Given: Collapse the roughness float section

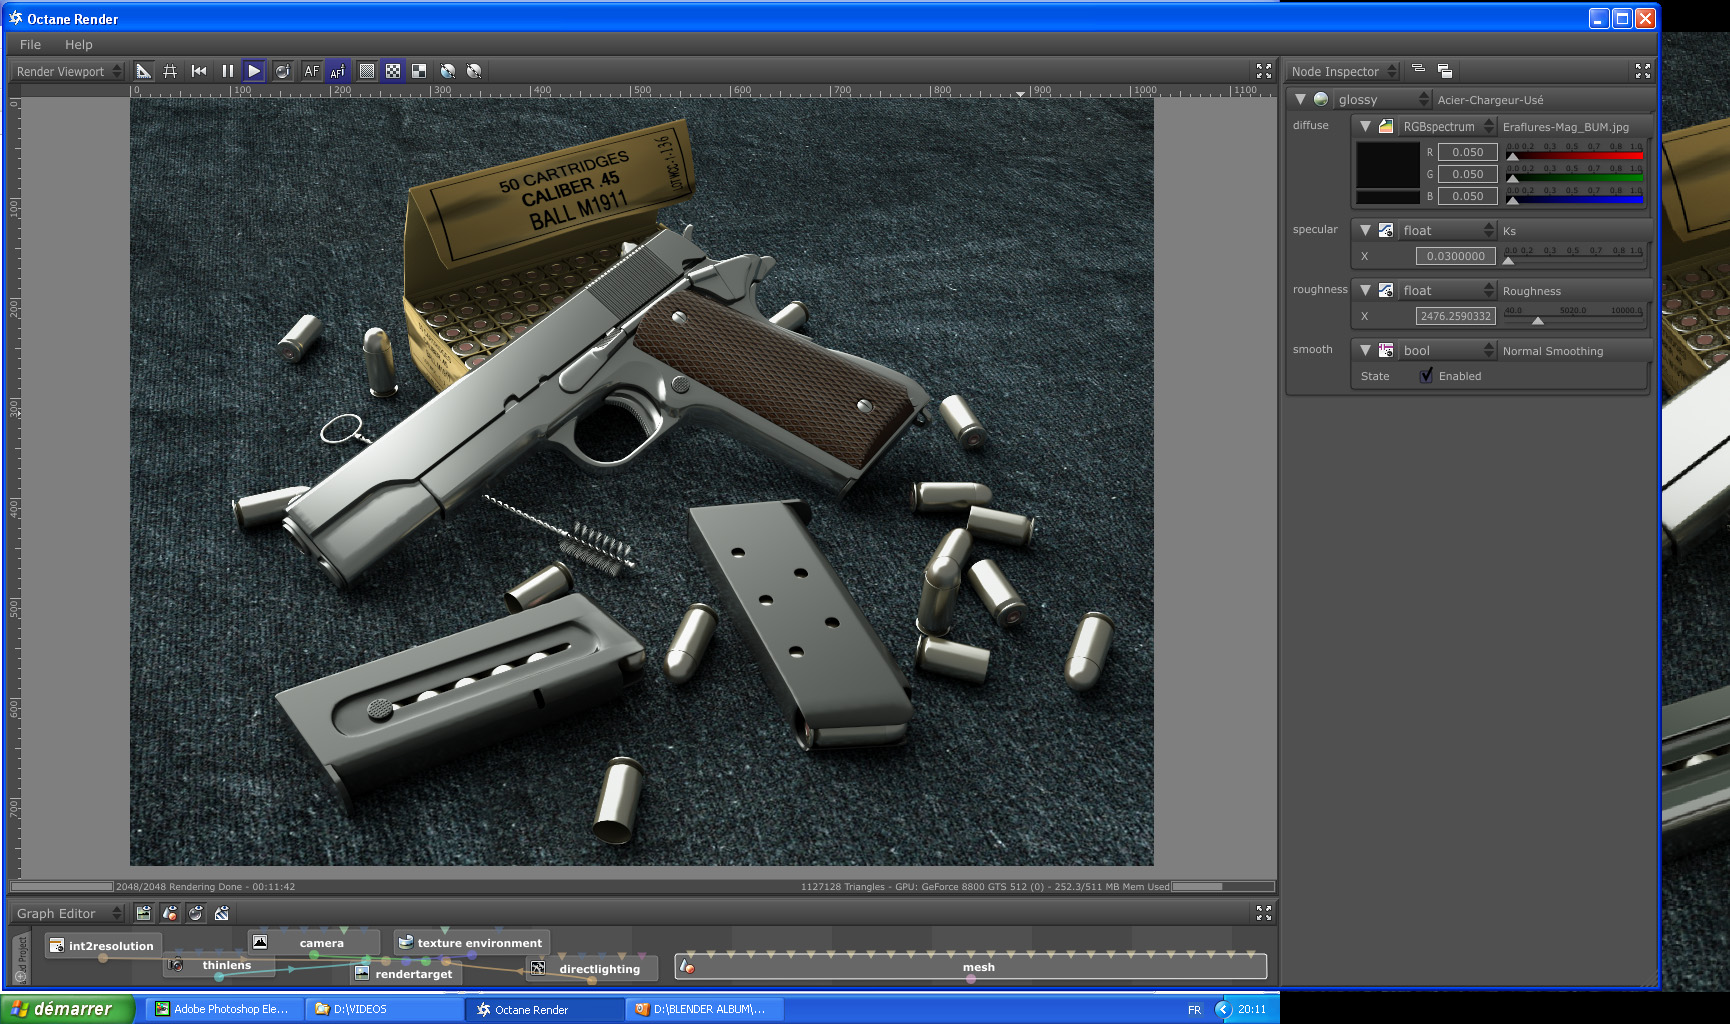Looking at the screenshot, I should (1365, 290).
